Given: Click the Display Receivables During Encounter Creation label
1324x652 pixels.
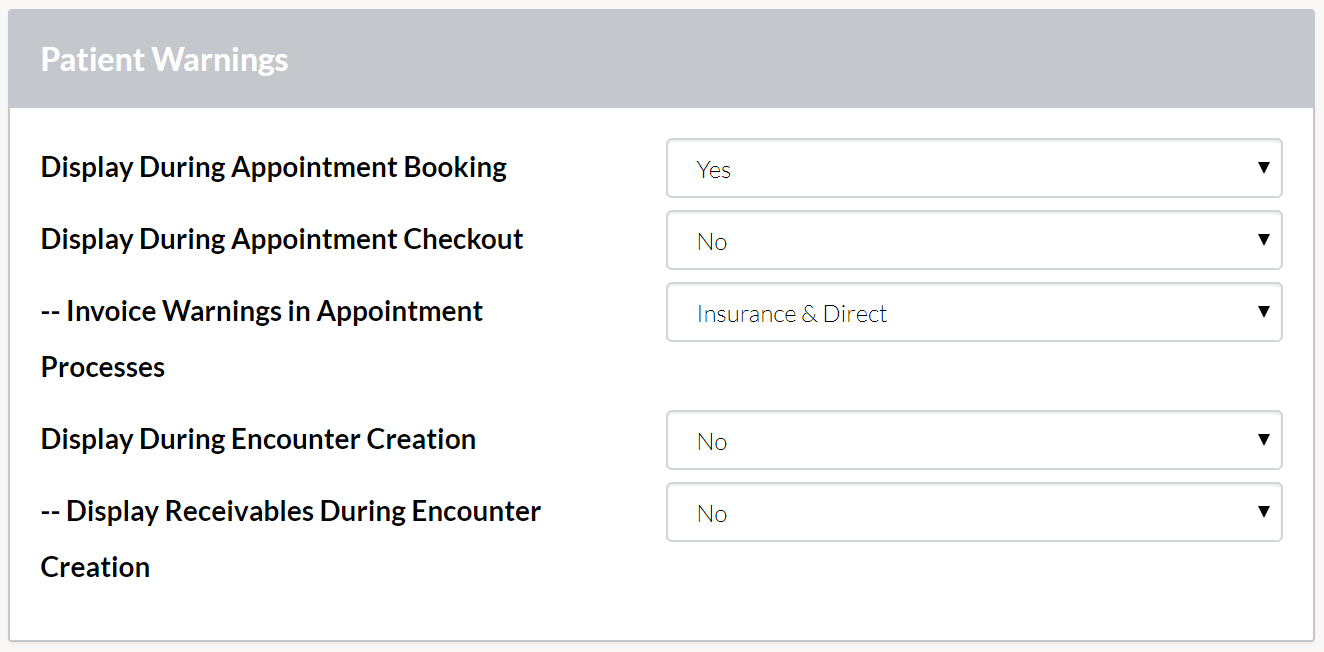Looking at the screenshot, I should point(291,539).
